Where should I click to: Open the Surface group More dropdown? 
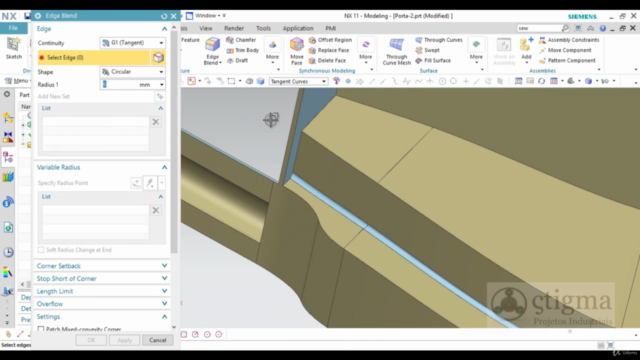coord(476,51)
